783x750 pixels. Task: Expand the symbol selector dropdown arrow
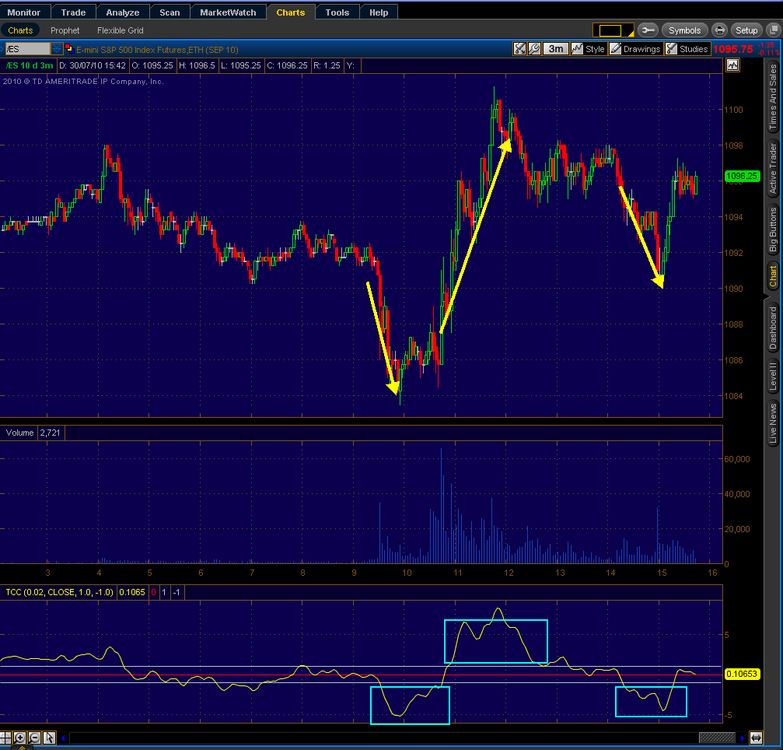tap(57, 49)
